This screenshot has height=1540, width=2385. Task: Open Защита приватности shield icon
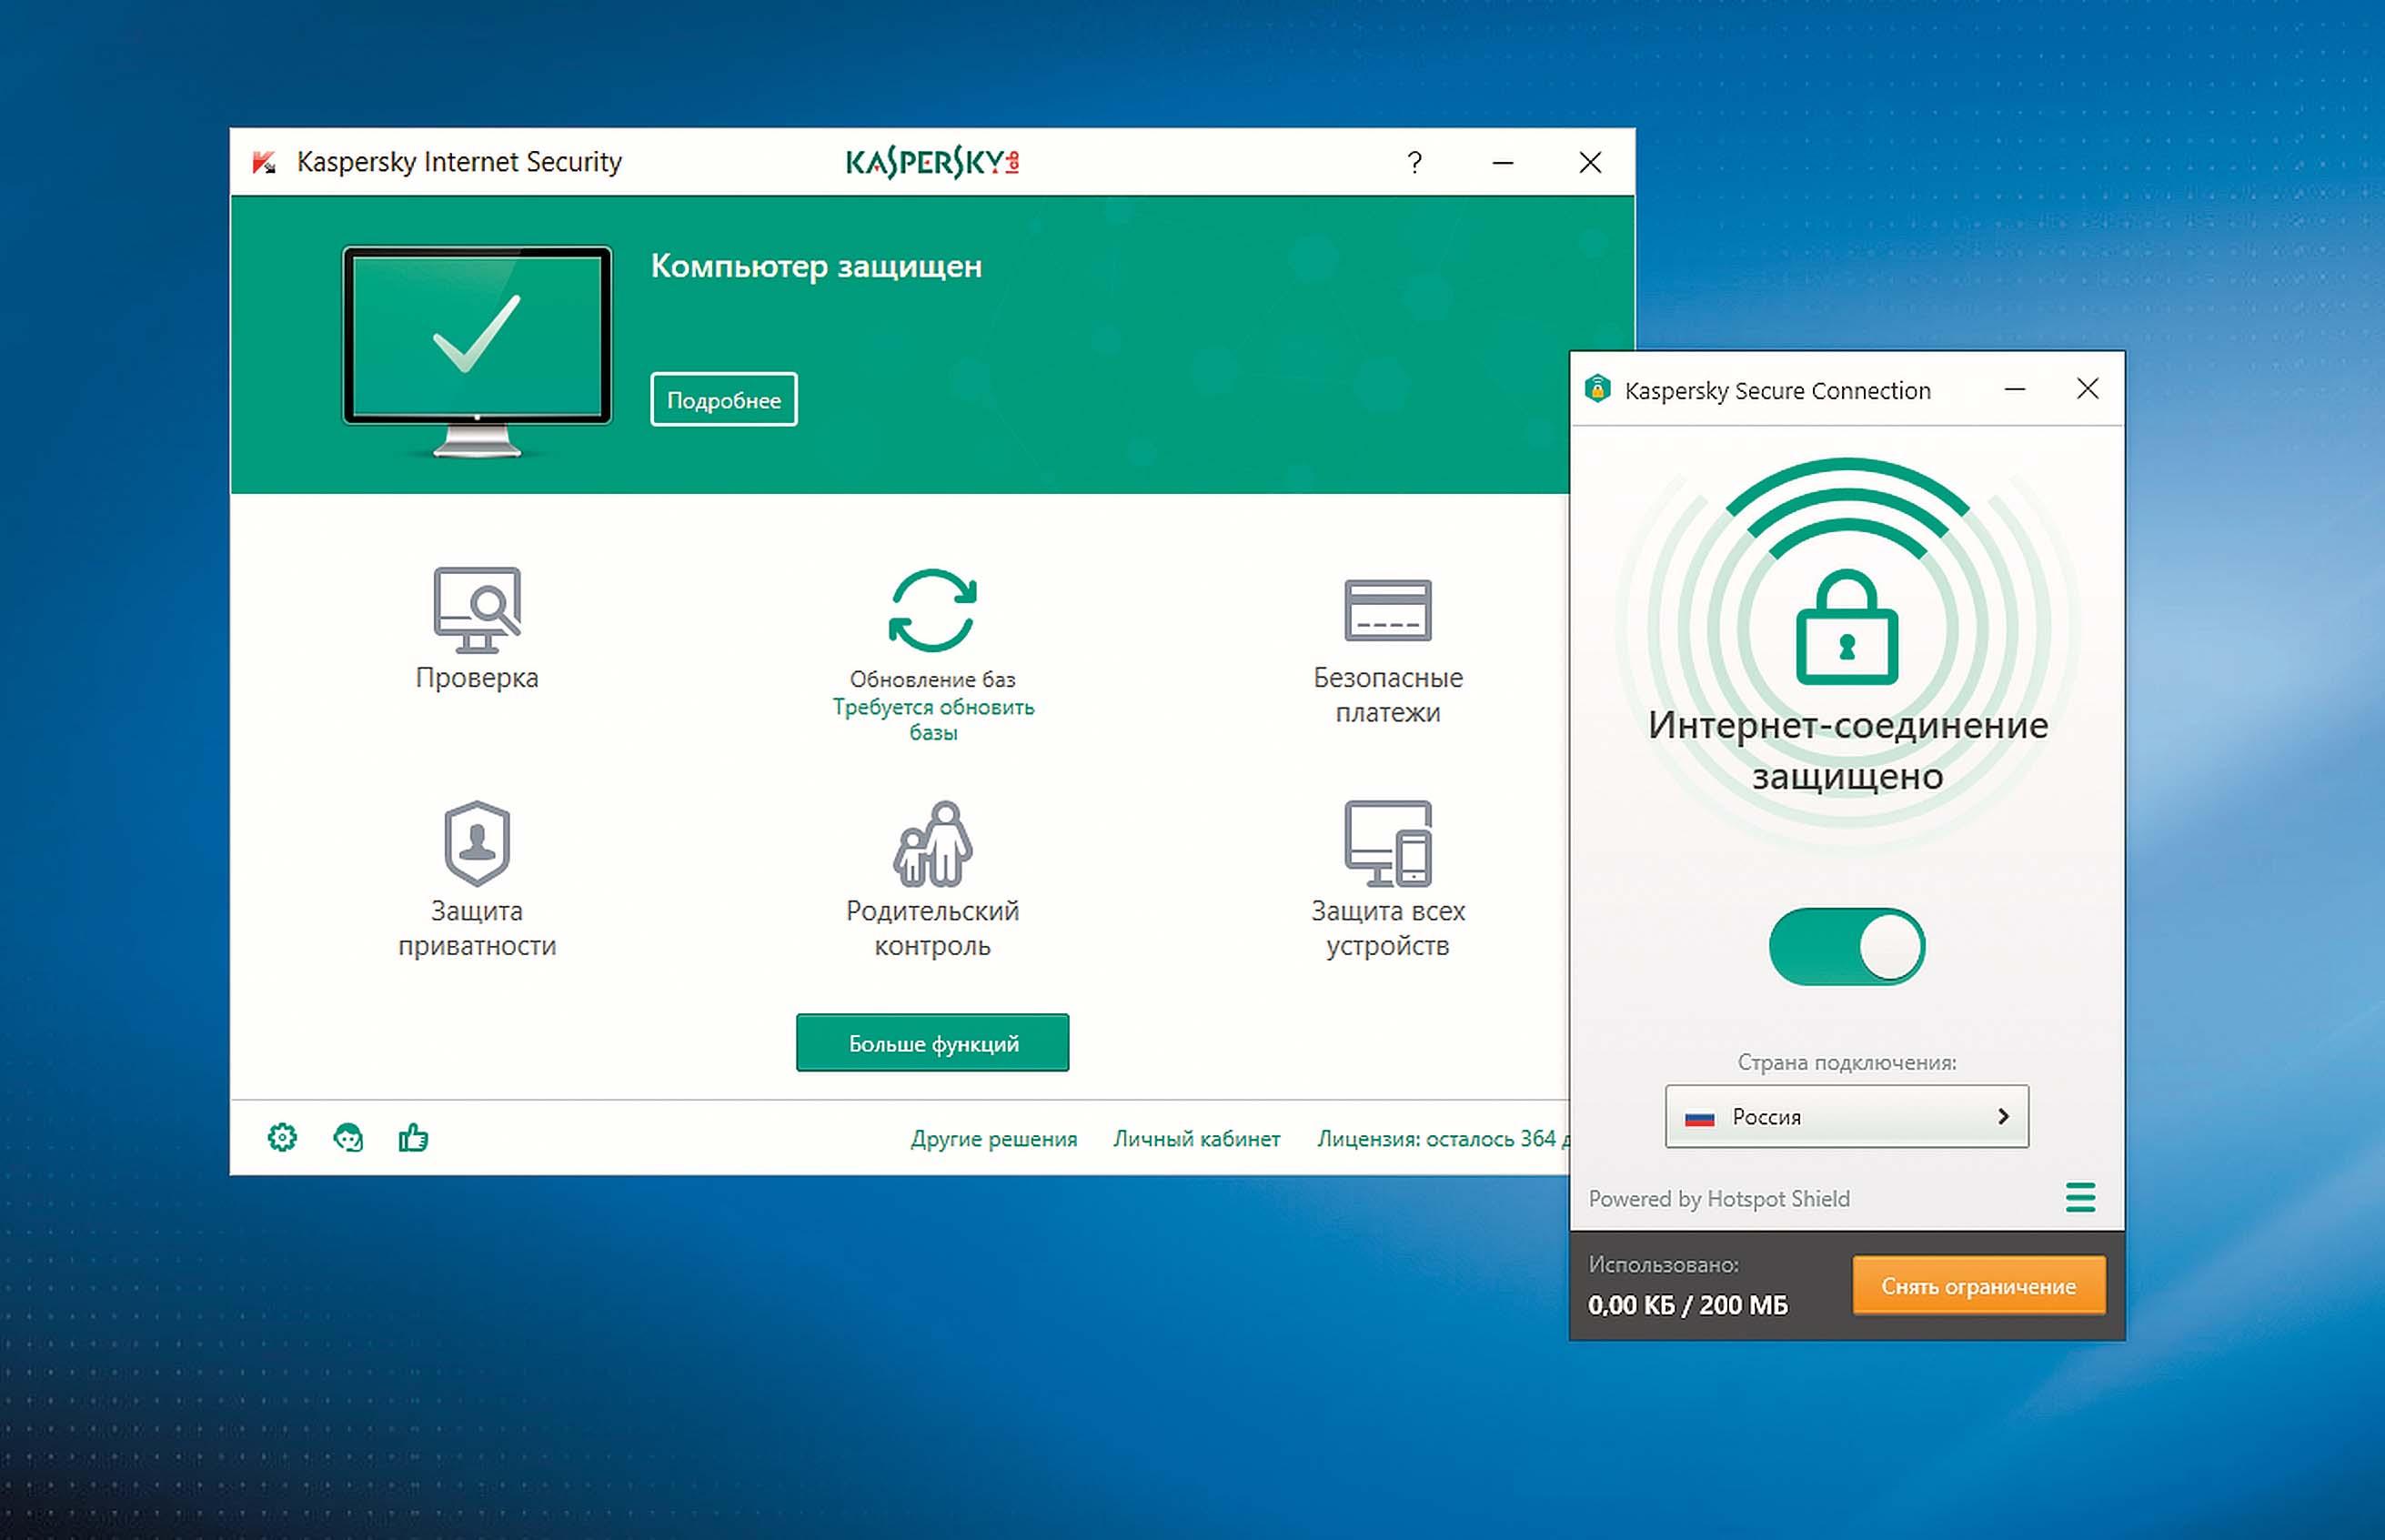(x=477, y=843)
